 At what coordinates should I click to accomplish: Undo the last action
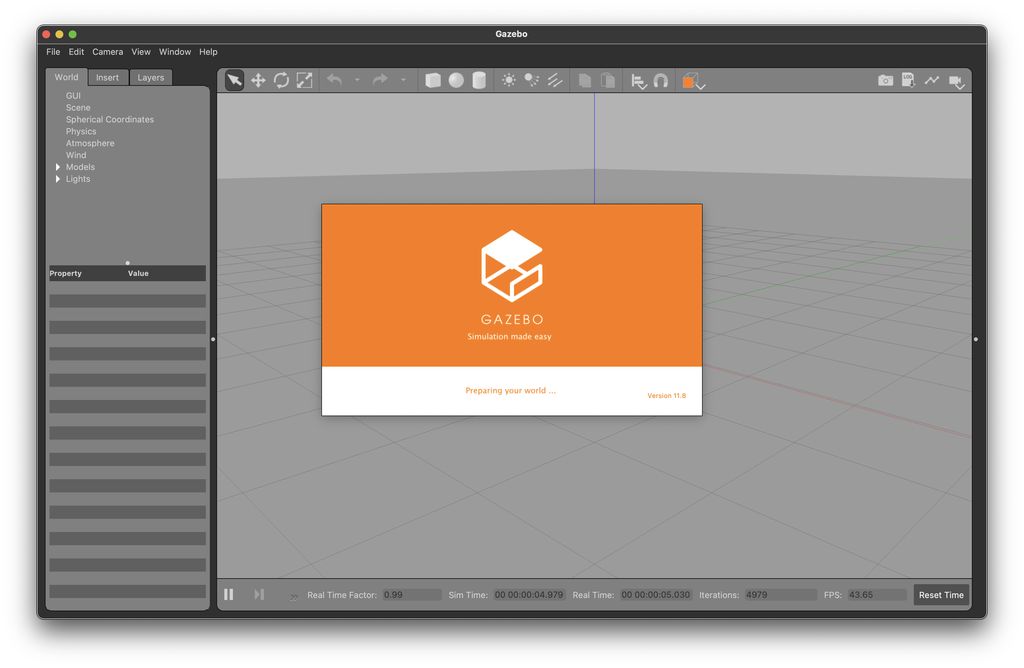coord(334,80)
